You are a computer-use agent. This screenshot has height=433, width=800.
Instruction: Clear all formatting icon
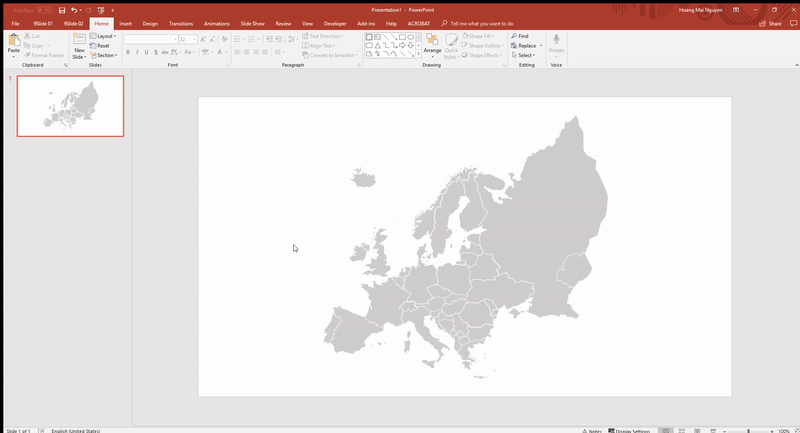[x=224, y=39]
